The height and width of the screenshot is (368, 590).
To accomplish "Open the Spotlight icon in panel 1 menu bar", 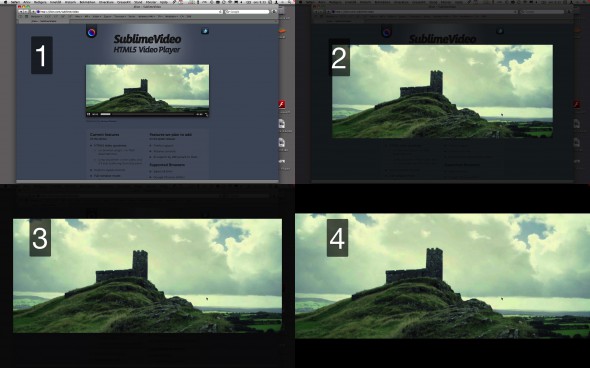I will coord(289,2).
